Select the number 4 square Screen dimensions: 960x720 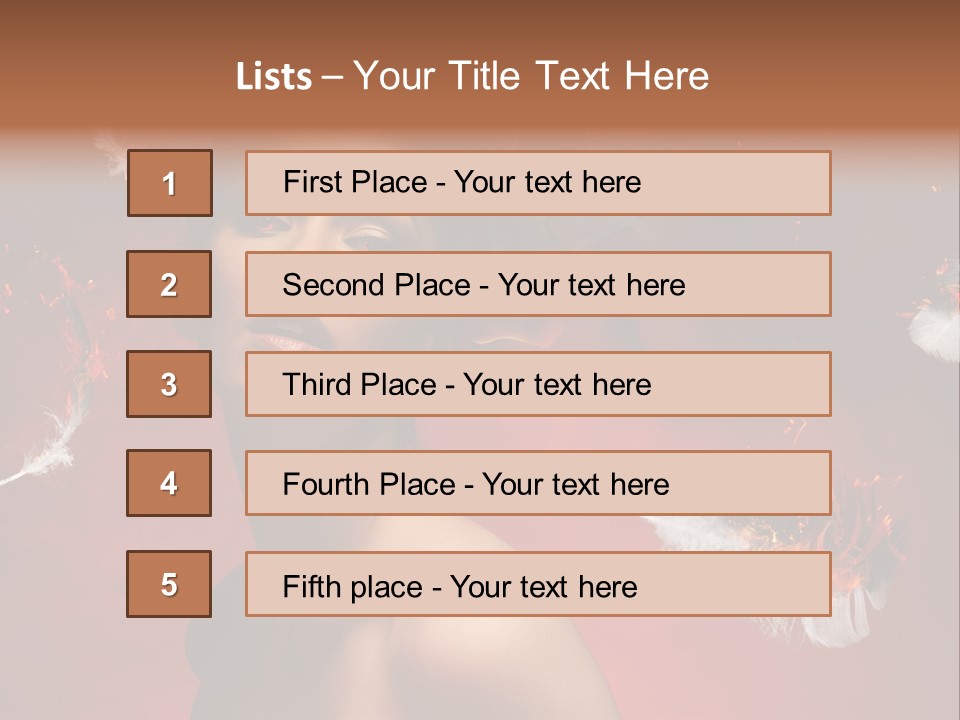point(169,483)
